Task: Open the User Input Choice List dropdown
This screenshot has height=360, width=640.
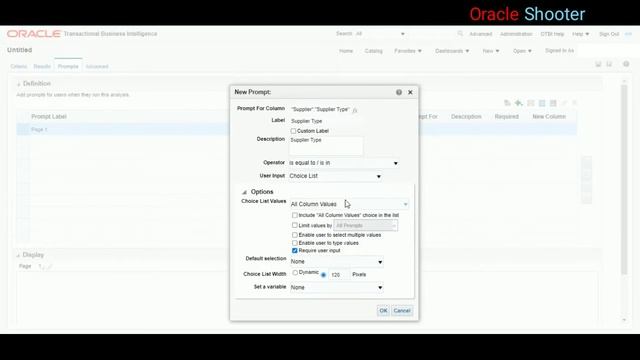Action: tap(335, 176)
